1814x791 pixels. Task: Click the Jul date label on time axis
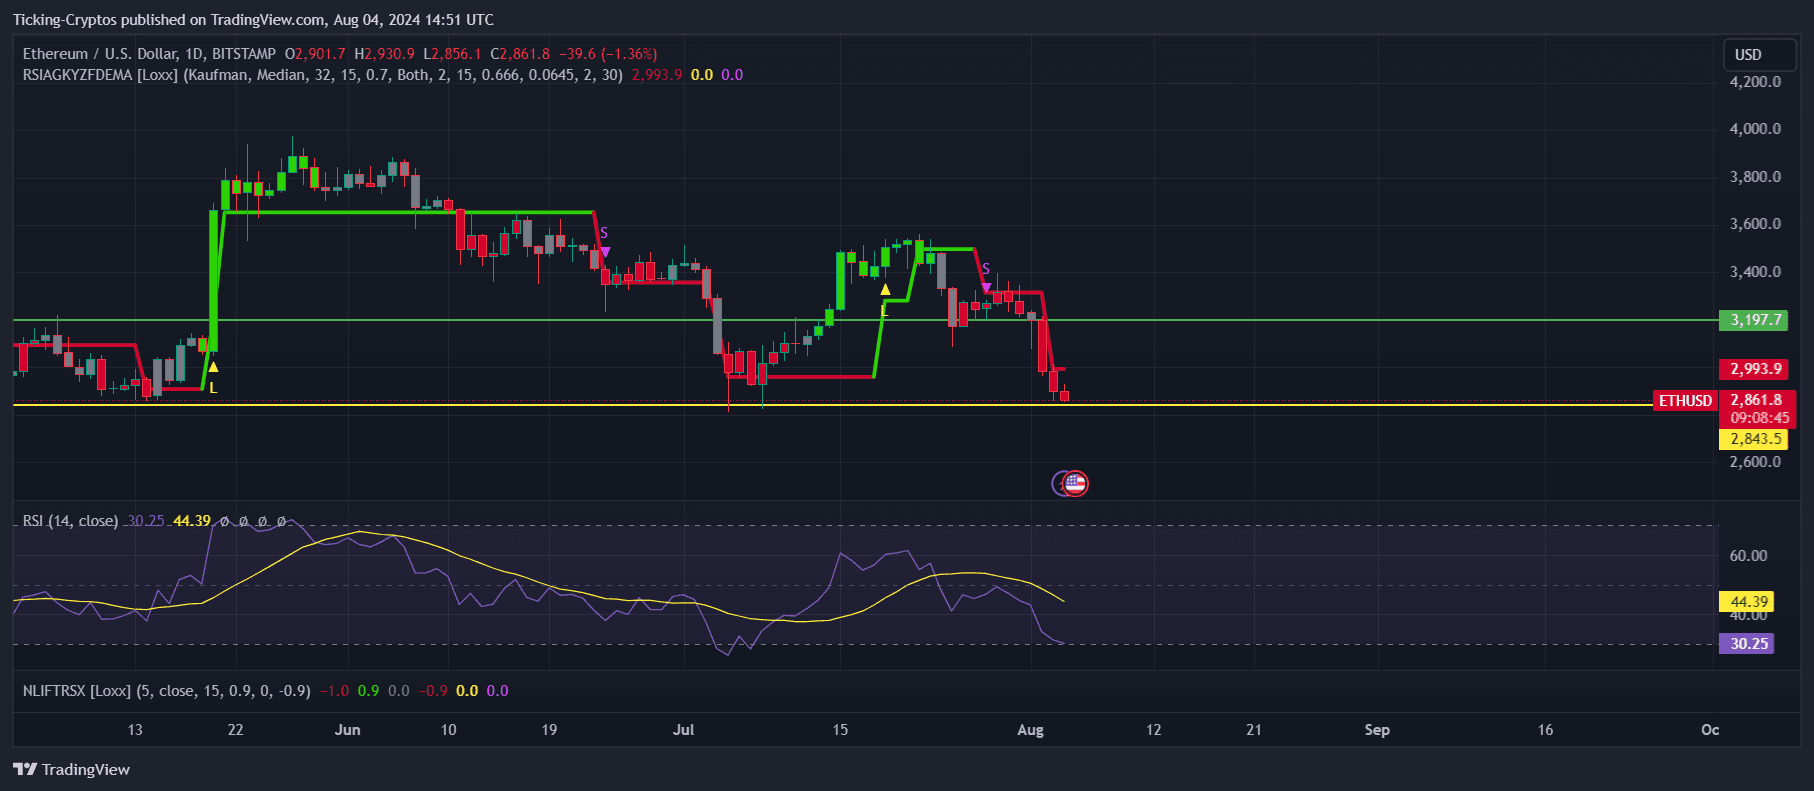(684, 730)
